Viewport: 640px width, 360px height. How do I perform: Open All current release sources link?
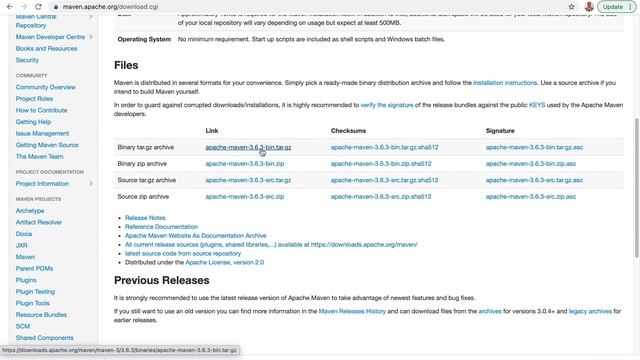coord(271,244)
